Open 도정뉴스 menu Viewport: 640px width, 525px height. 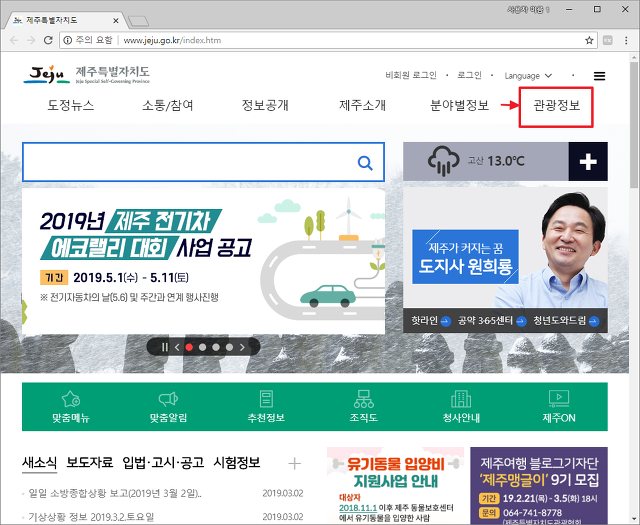point(71,105)
